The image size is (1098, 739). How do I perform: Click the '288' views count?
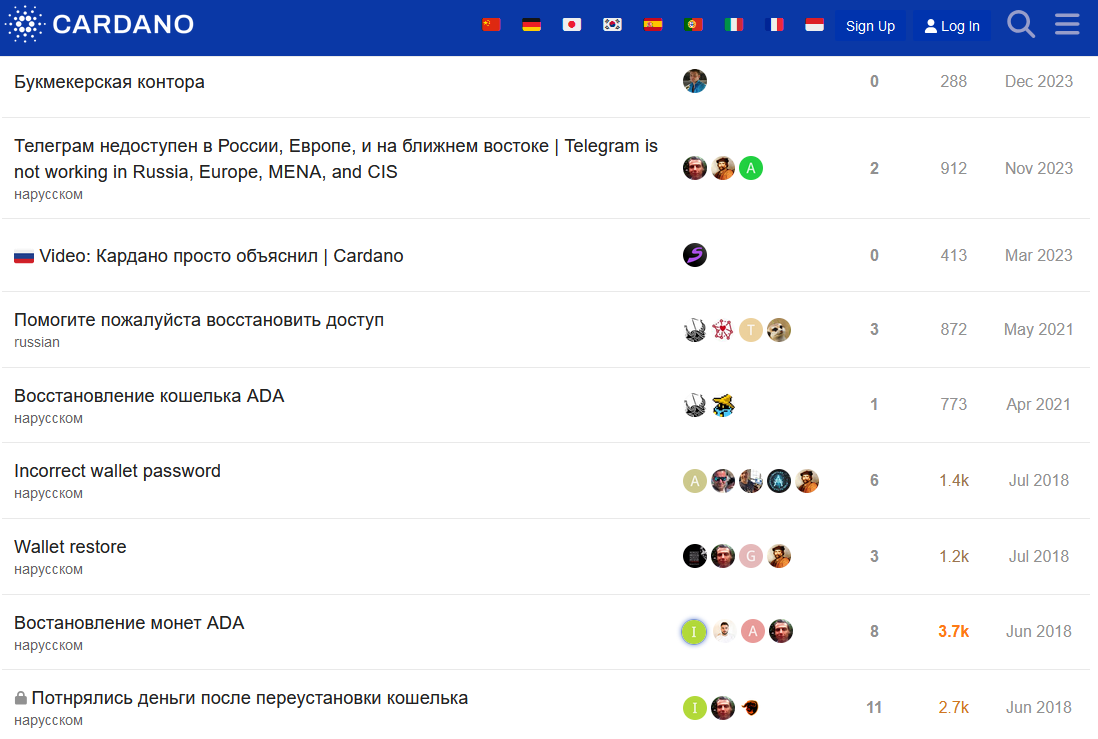point(953,81)
